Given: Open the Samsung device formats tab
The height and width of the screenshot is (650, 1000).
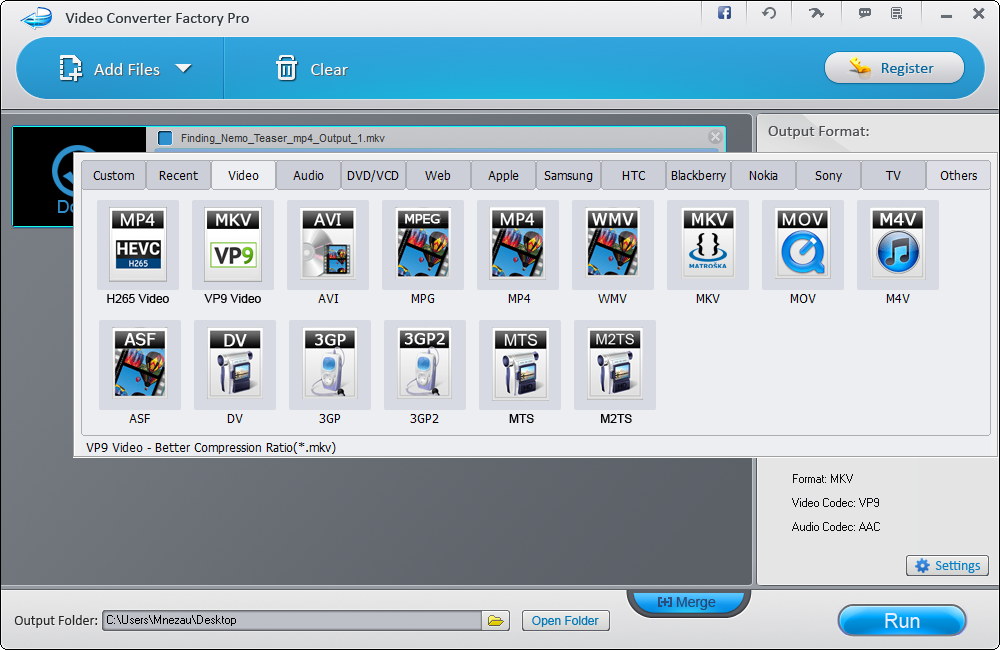Looking at the screenshot, I should (568, 175).
